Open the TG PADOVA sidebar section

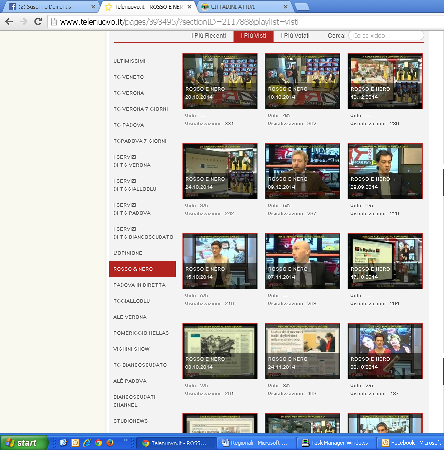129,125
